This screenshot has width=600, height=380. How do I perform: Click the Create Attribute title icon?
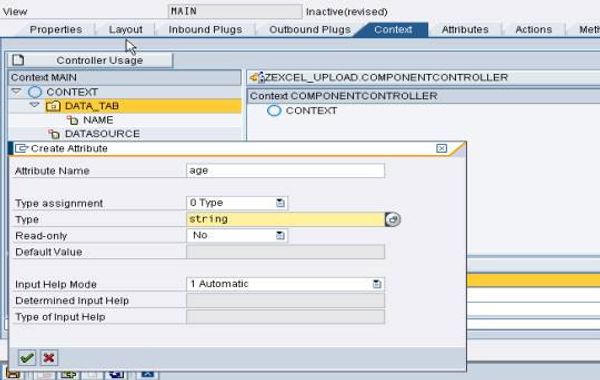[21, 148]
